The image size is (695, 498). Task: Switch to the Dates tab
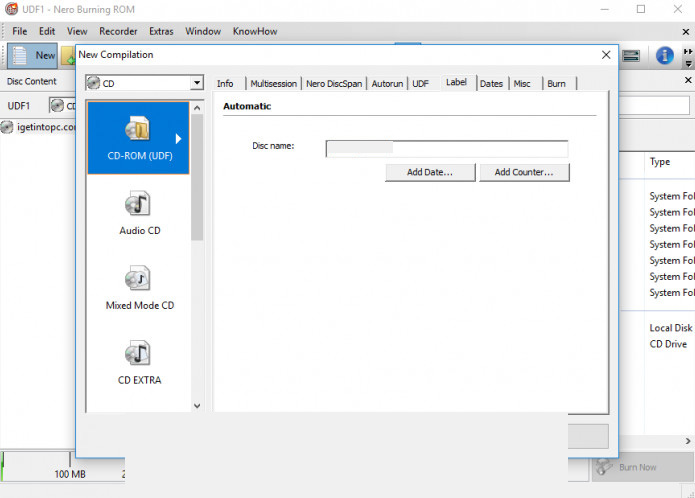point(492,83)
